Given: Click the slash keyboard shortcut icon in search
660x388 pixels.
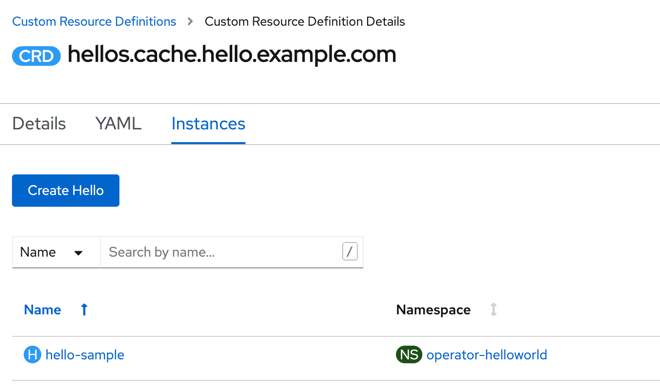Looking at the screenshot, I should point(349,252).
